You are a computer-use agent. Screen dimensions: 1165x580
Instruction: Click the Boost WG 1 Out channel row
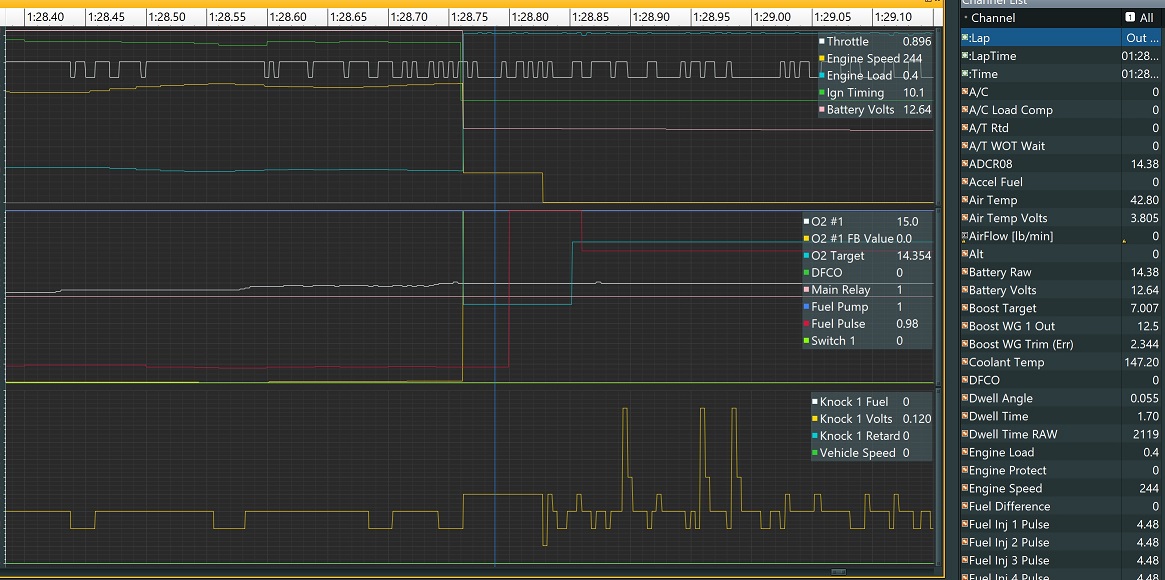(x=1062, y=326)
